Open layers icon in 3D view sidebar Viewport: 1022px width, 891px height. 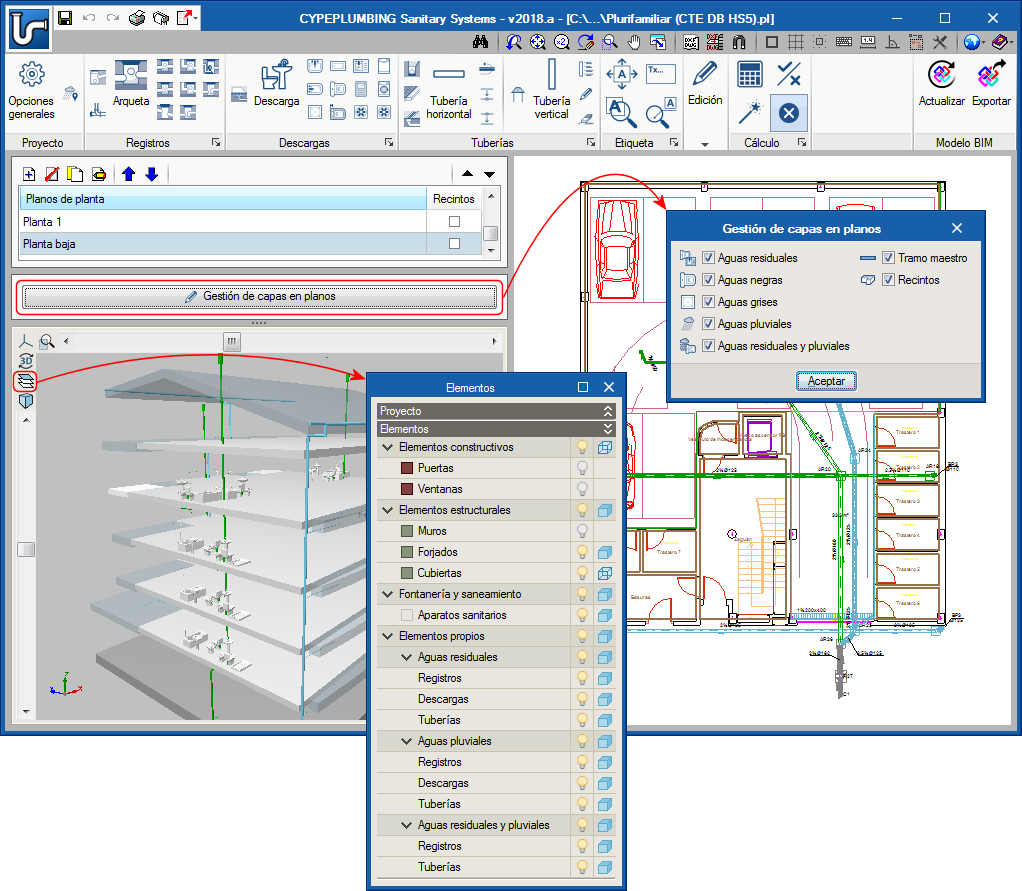point(25,380)
